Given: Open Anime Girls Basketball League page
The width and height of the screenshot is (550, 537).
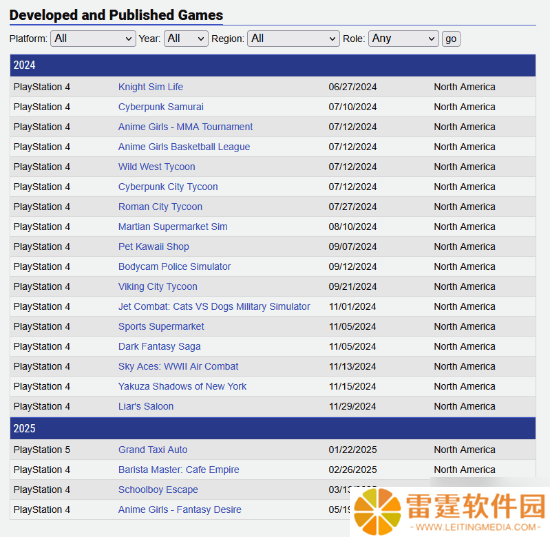Looking at the screenshot, I should [x=184, y=147].
